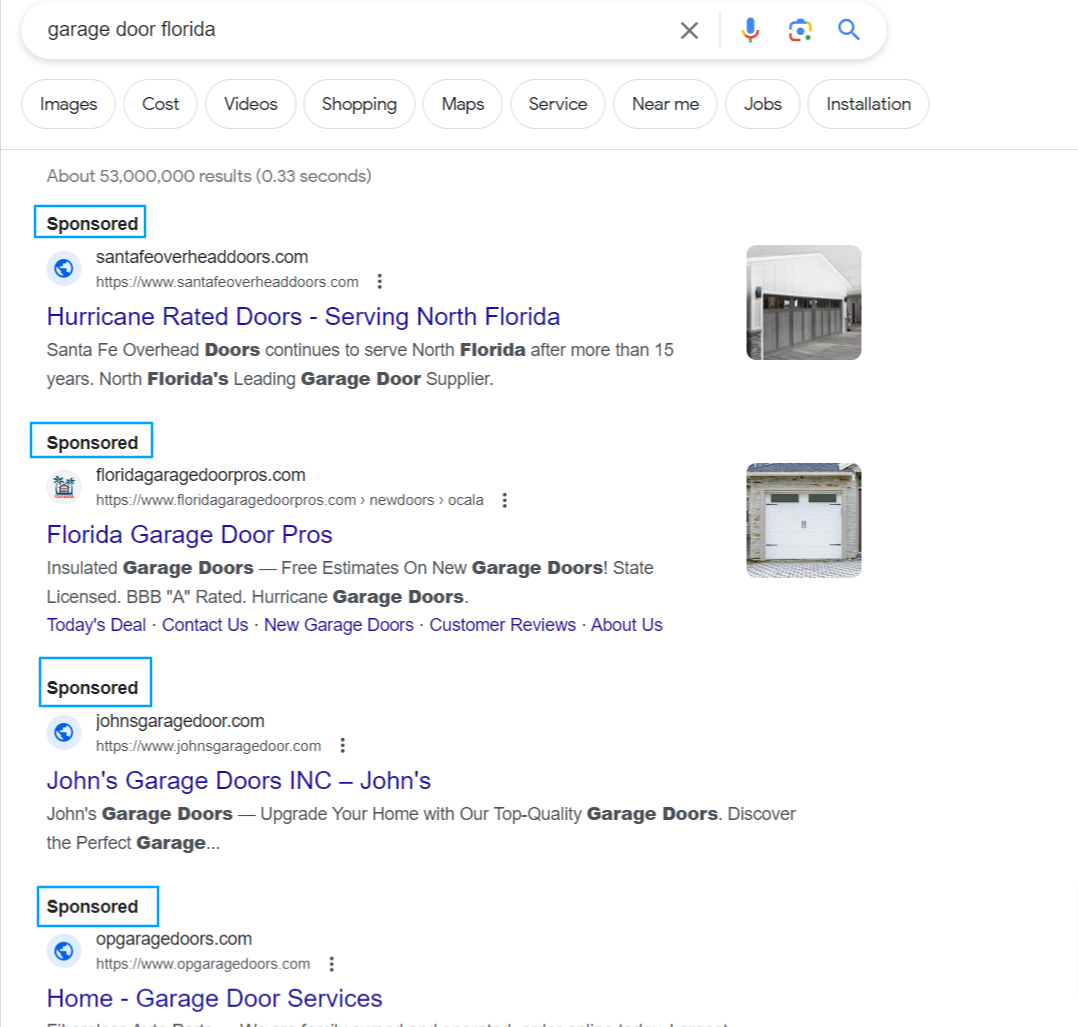Click the https://www.johnsgaragedoor.com URL text
This screenshot has height=1027, width=1078.
tap(208, 747)
